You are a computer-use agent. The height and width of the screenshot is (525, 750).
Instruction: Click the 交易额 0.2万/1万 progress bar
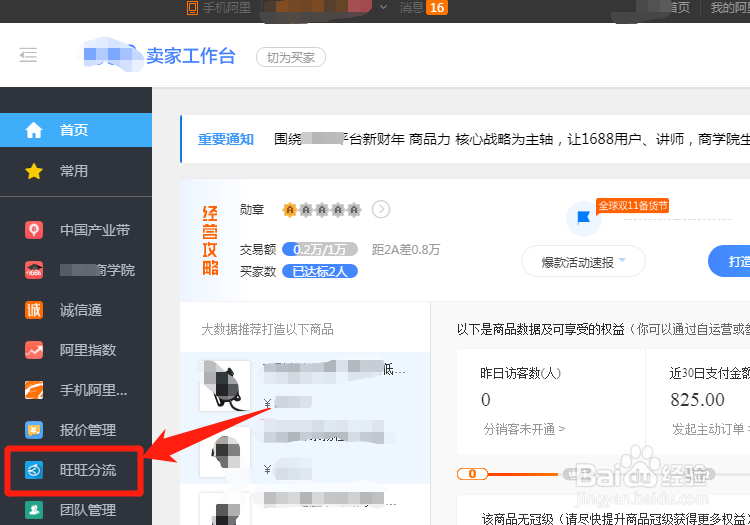320,249
